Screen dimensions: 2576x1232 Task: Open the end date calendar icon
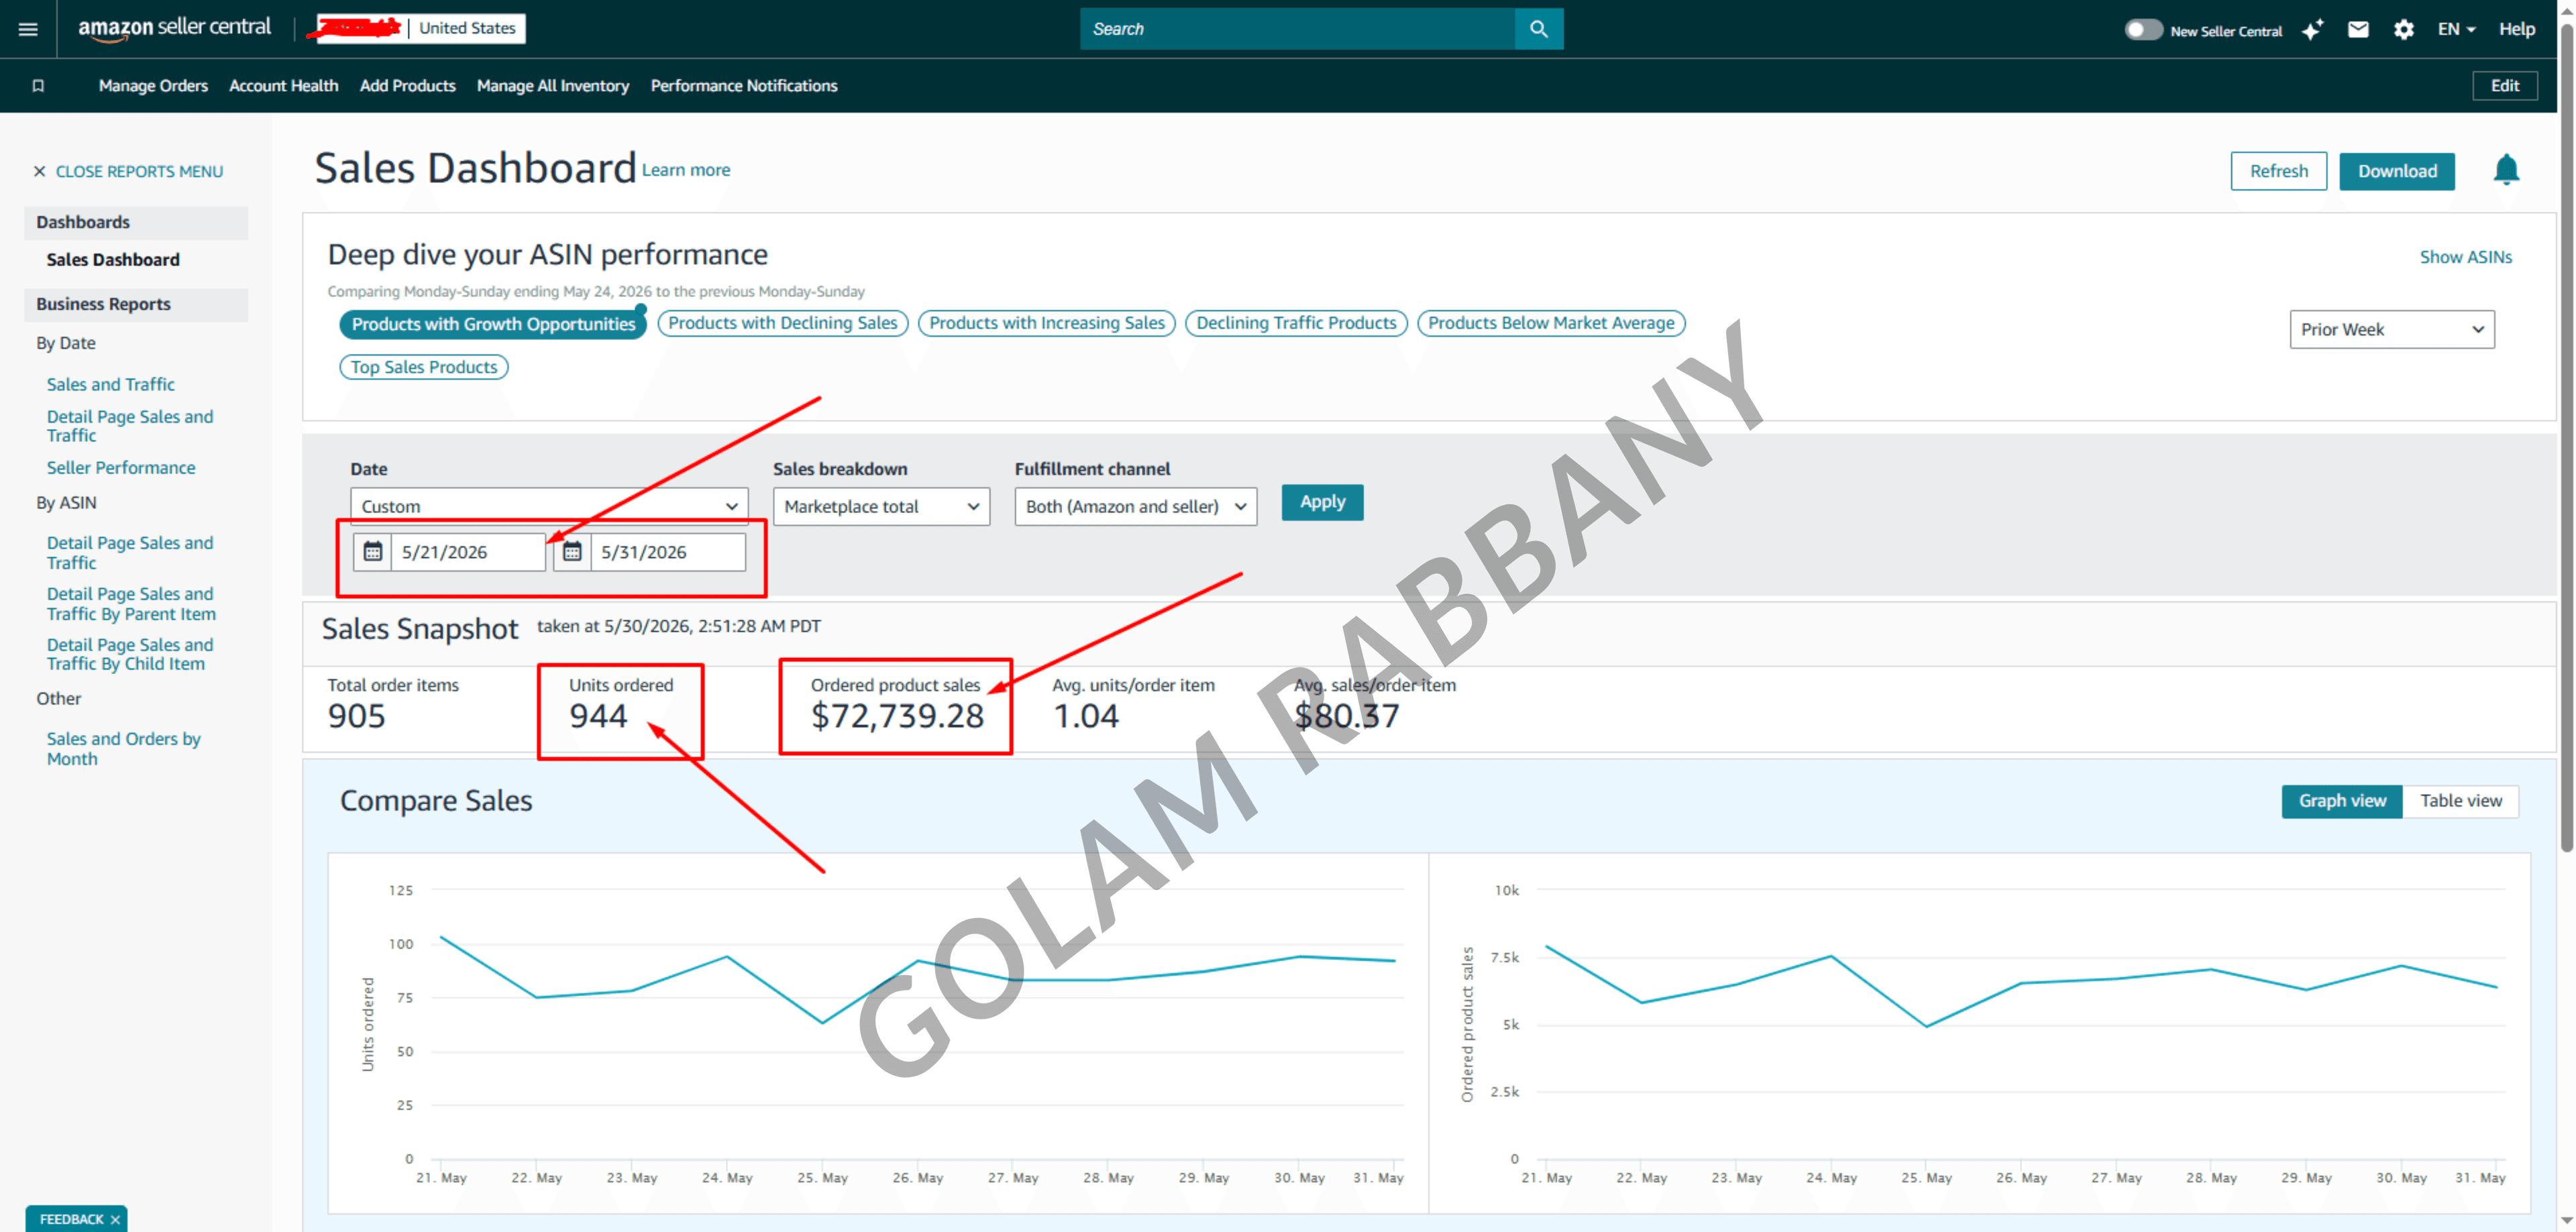point(572,552)
